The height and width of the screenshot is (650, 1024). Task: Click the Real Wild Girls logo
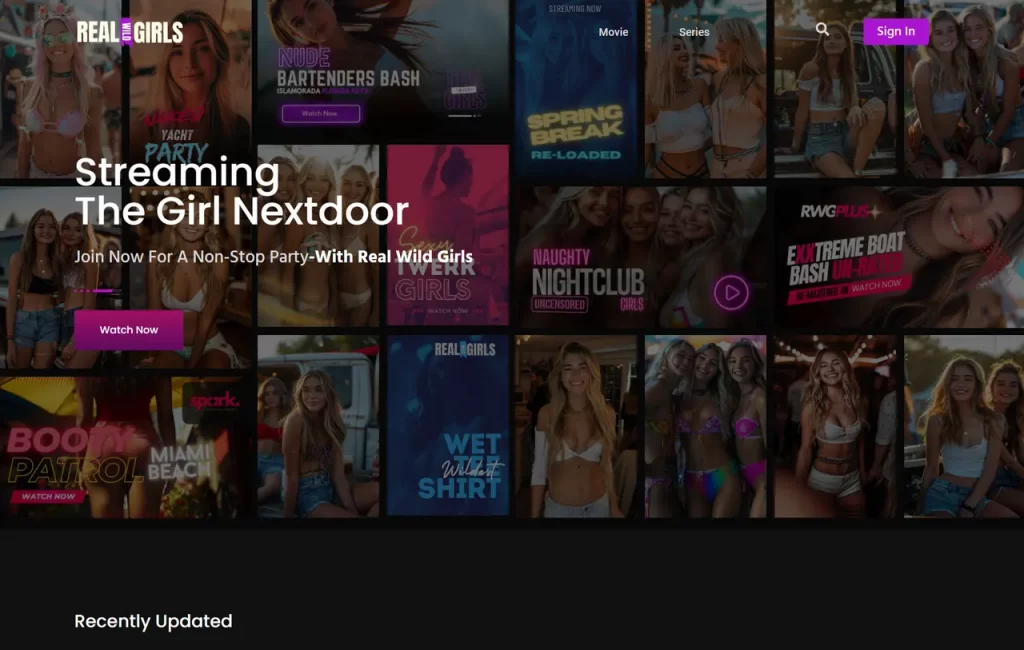pos(130,31)
